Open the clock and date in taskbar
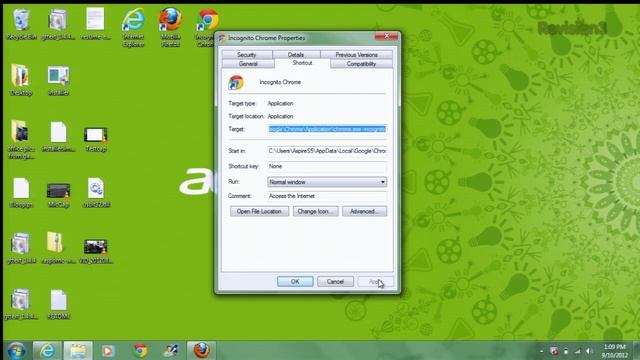Viewport: 640px width, 360px height. [x=614, y=351]
